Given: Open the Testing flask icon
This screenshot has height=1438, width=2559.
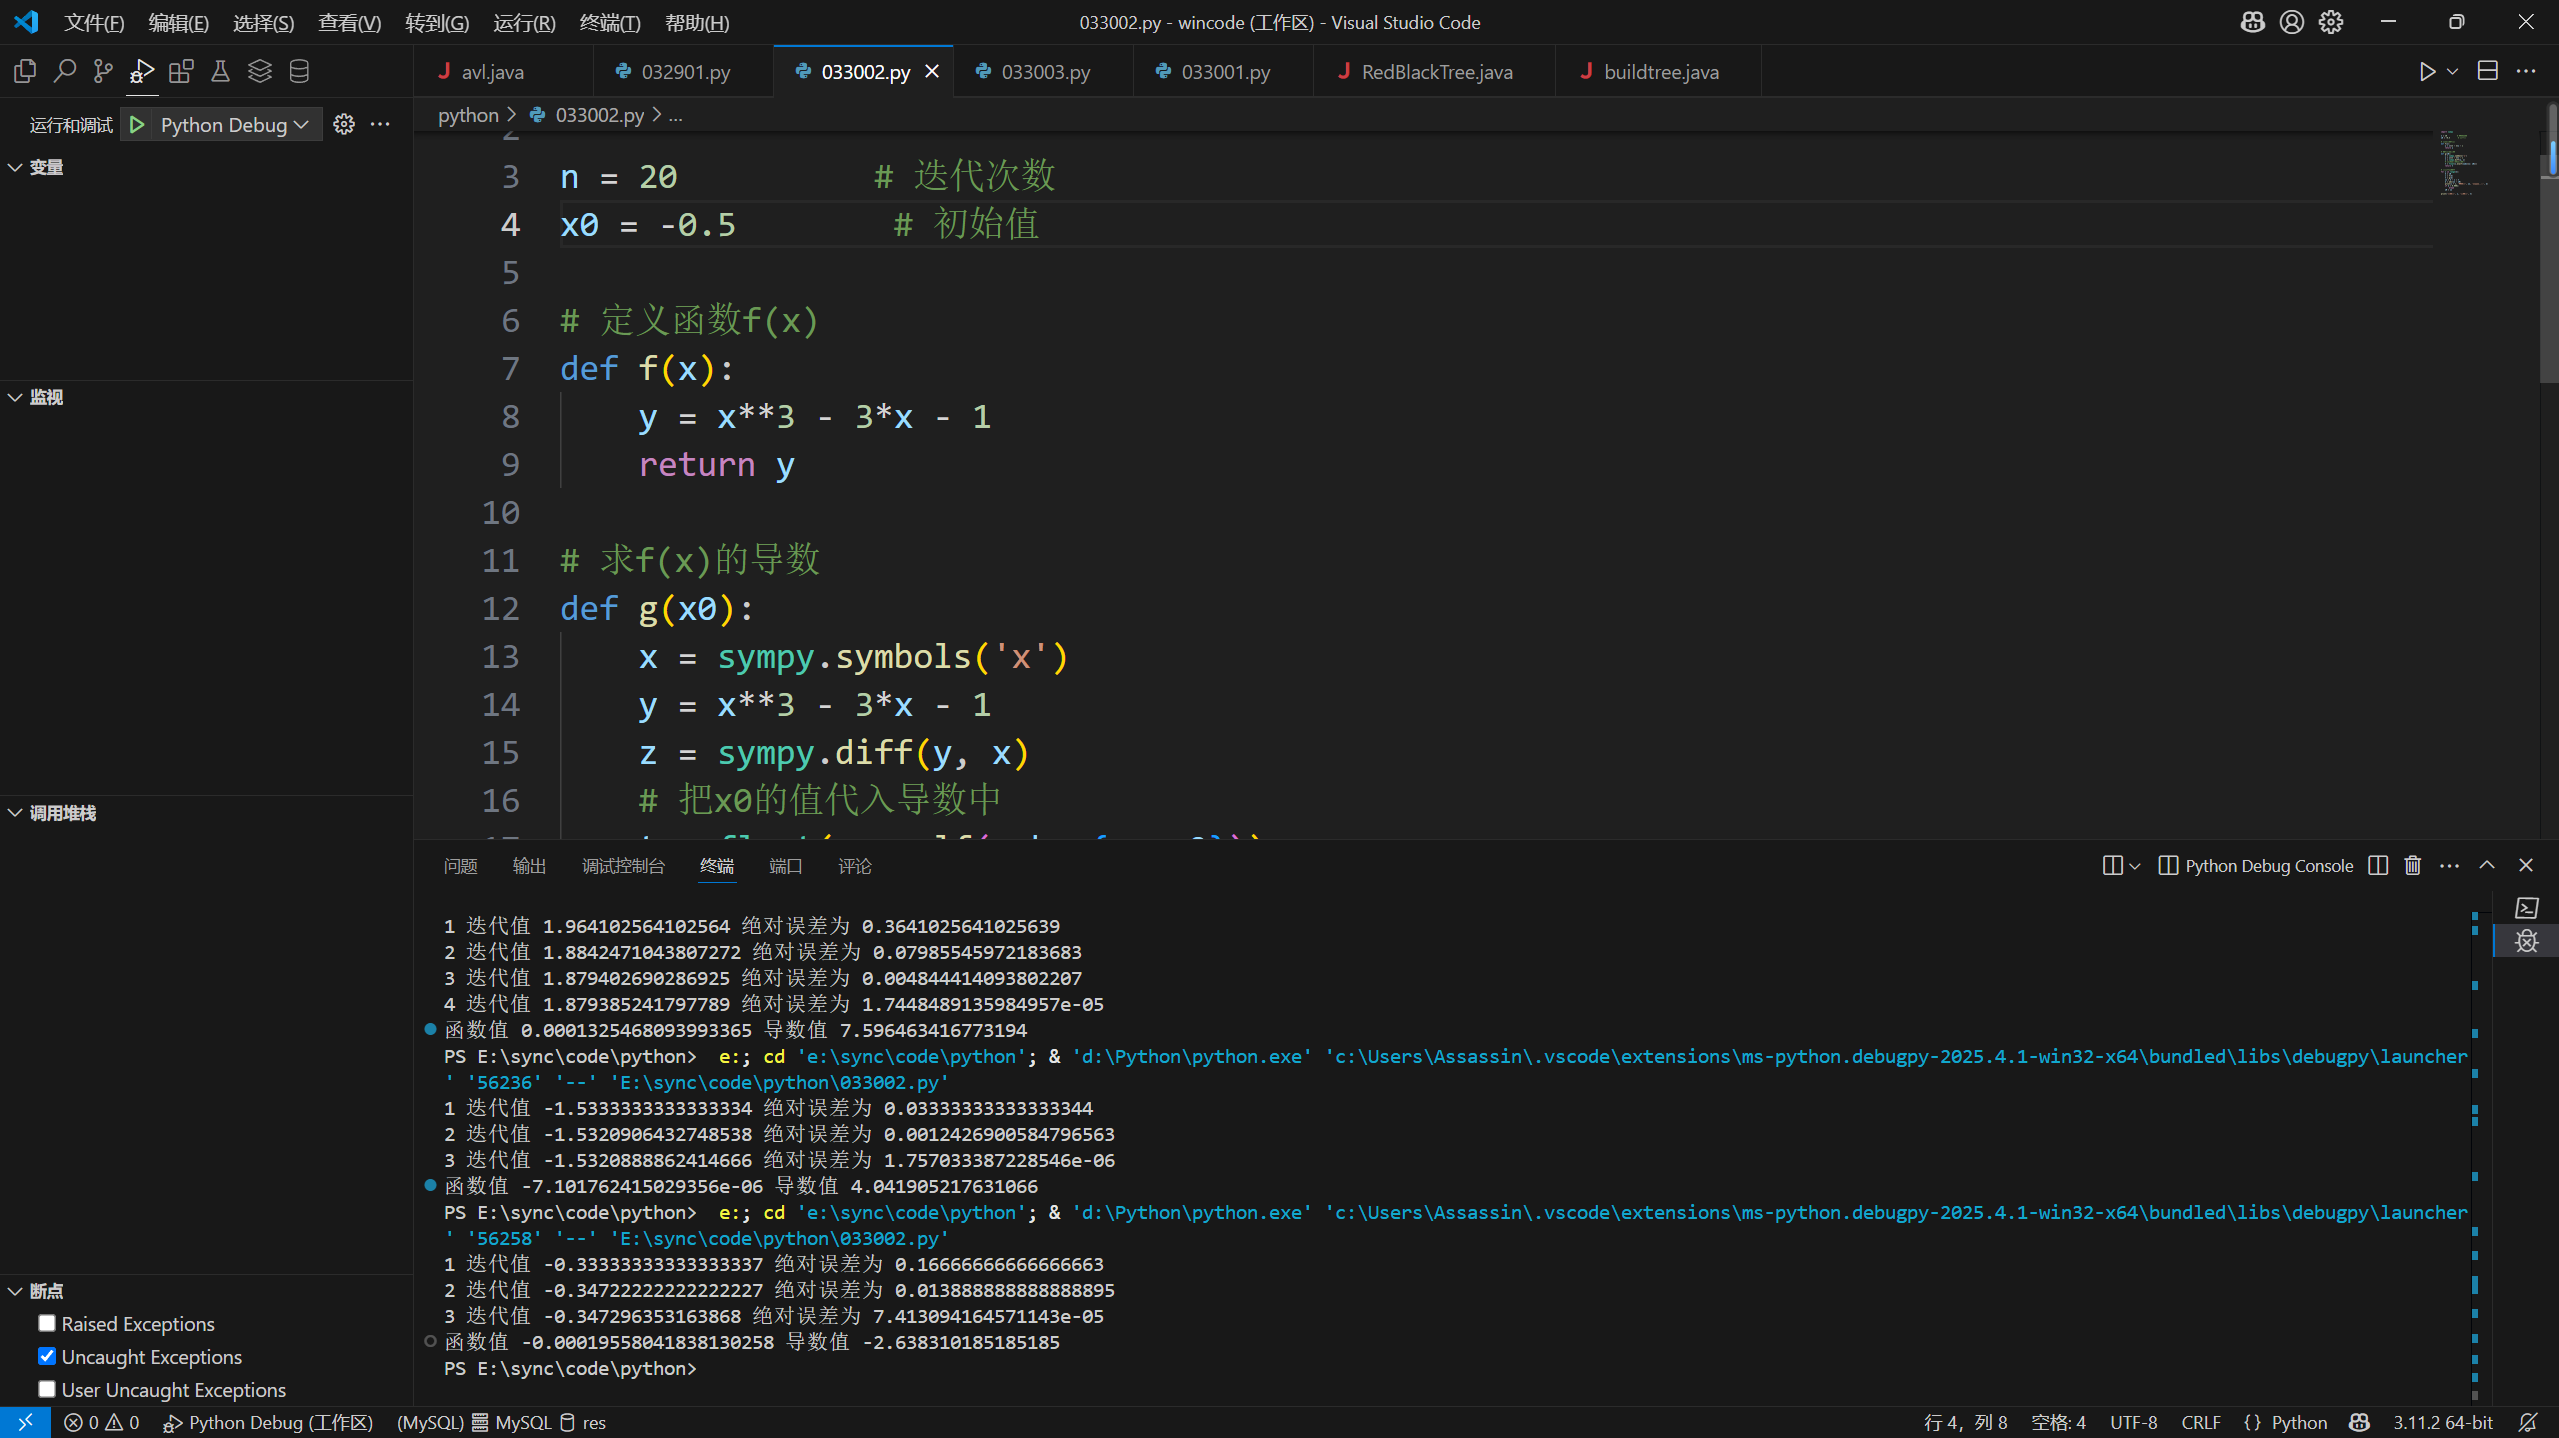Looking at the screenshot, I should (x=220, y=71).
